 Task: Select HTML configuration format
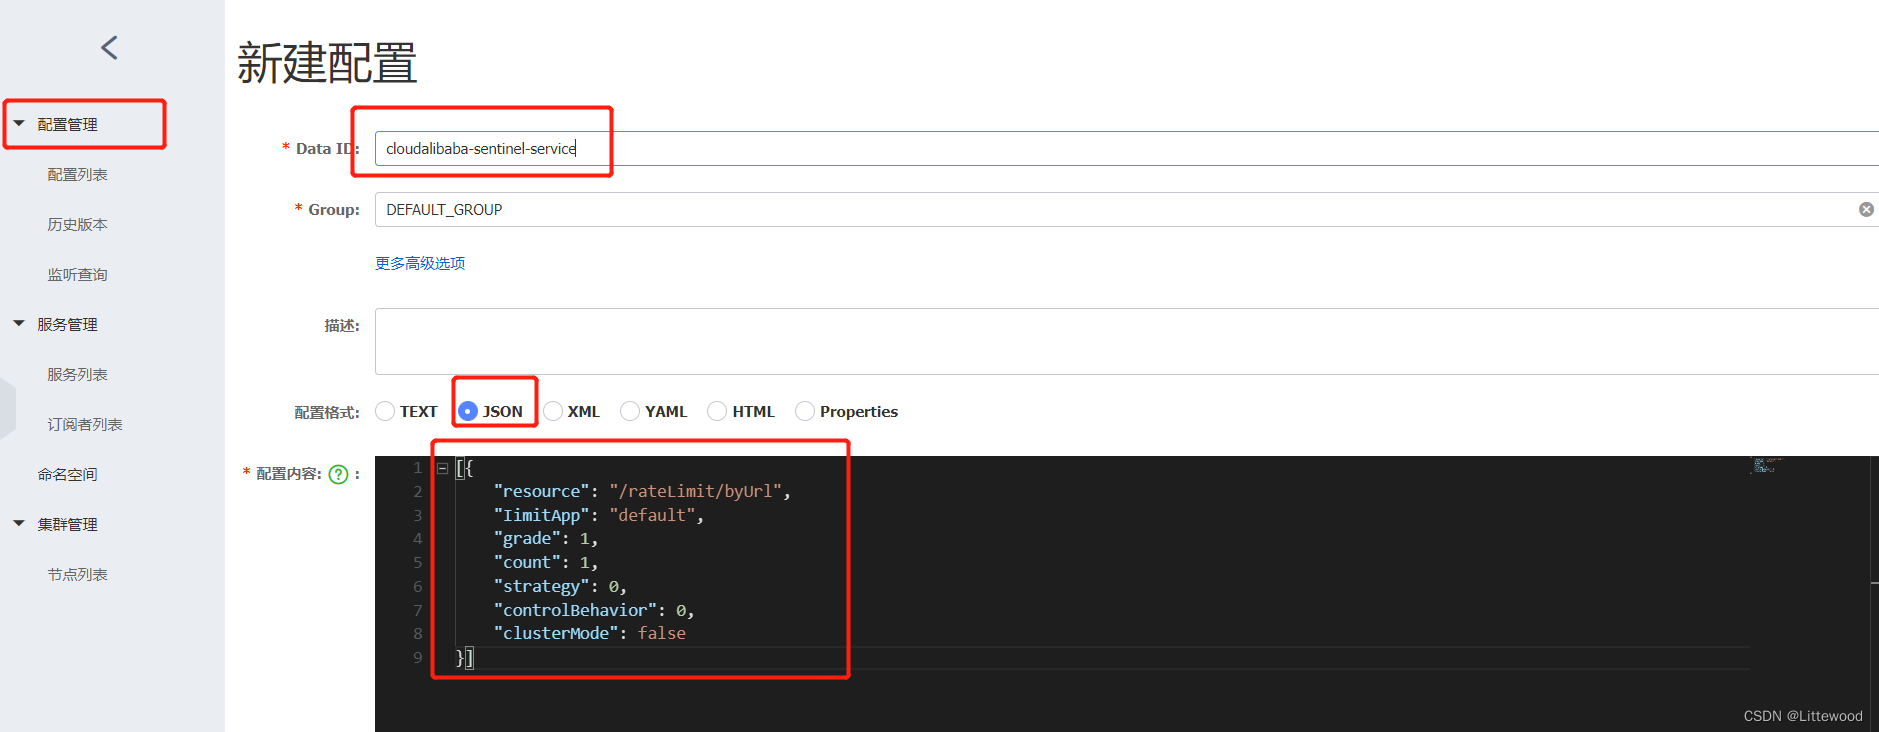717,411
